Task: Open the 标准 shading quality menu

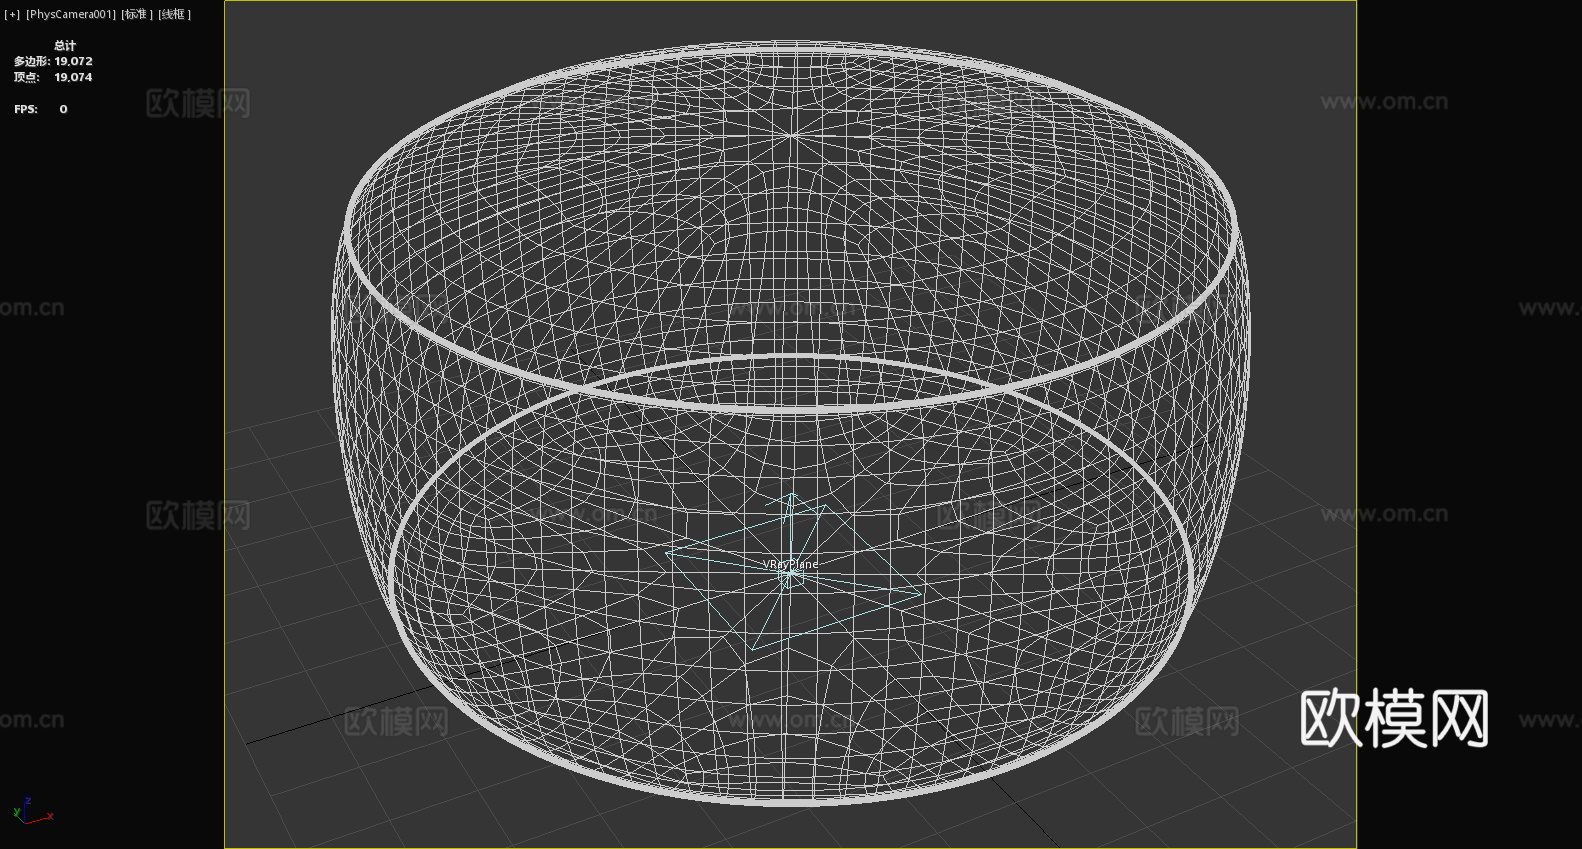Action: 137,14
